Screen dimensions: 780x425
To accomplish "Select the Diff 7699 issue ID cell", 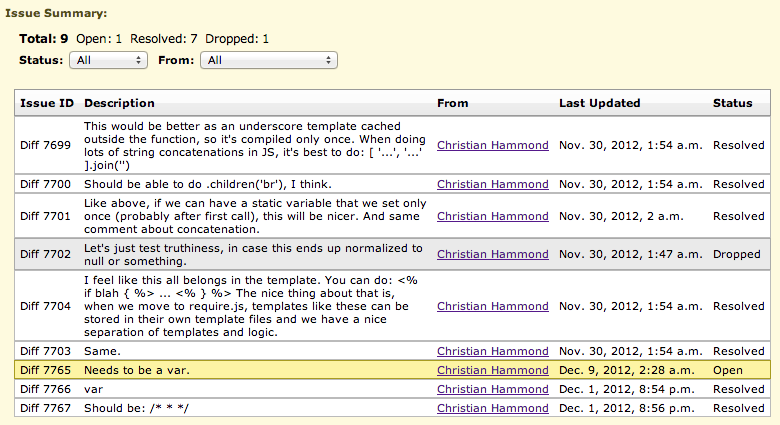I will point(45,145).
